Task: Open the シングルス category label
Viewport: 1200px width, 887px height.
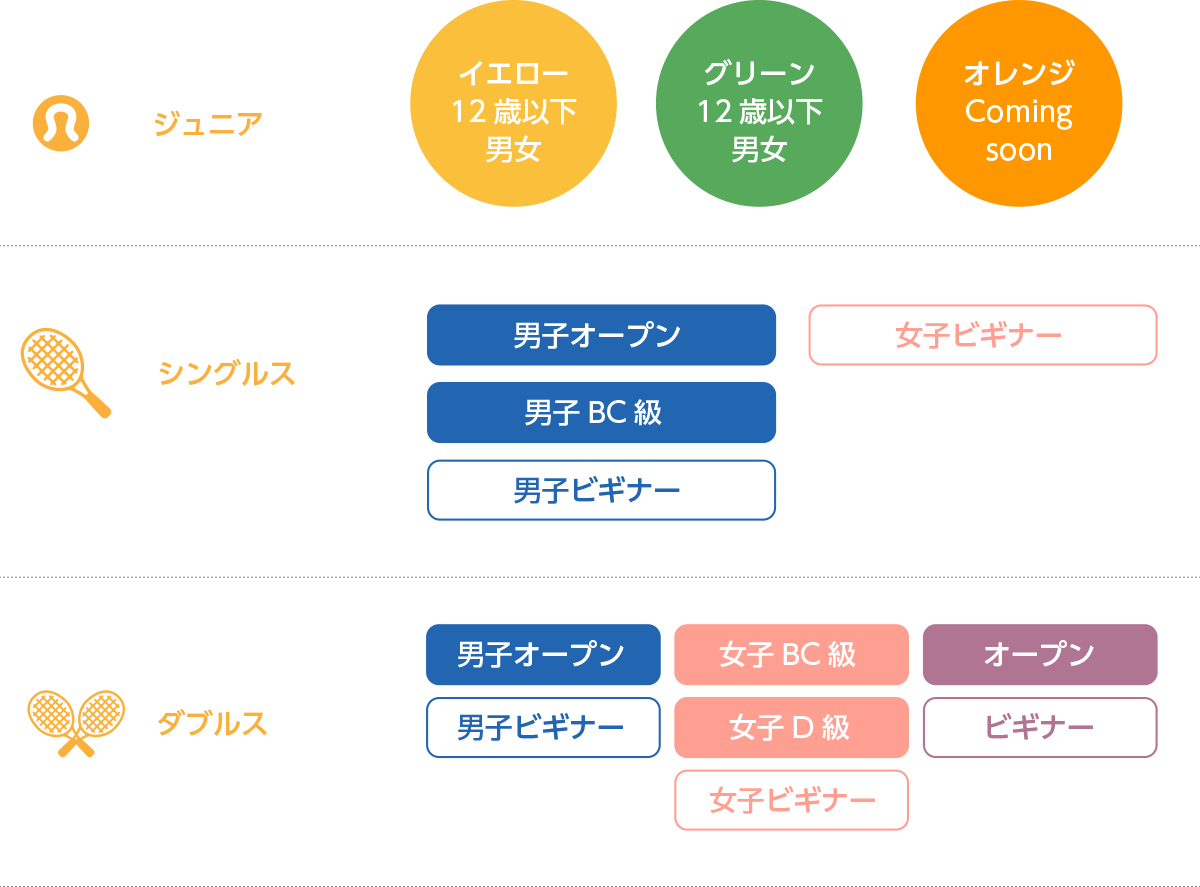Action: [227, 374]
